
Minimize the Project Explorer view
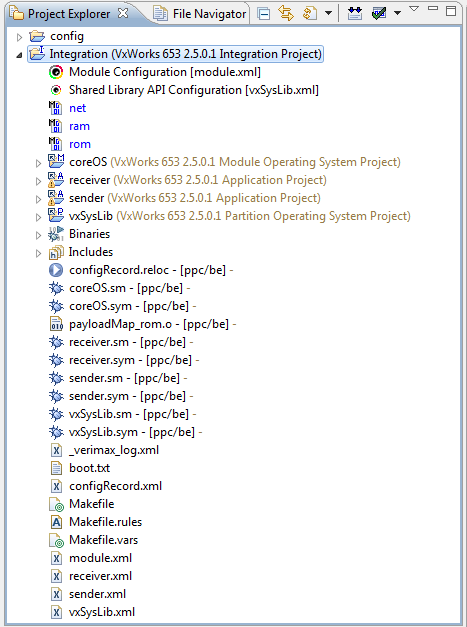433,8
